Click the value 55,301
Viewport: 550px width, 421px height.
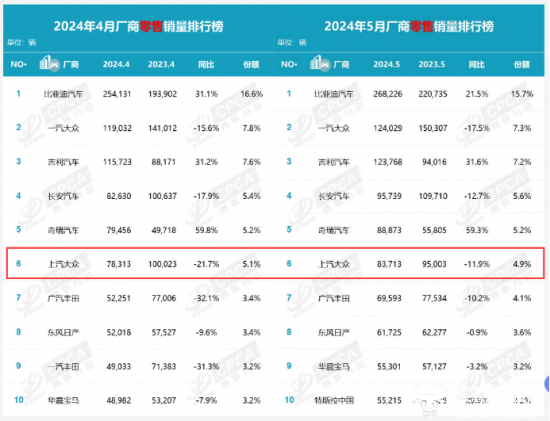pos(389,367)
